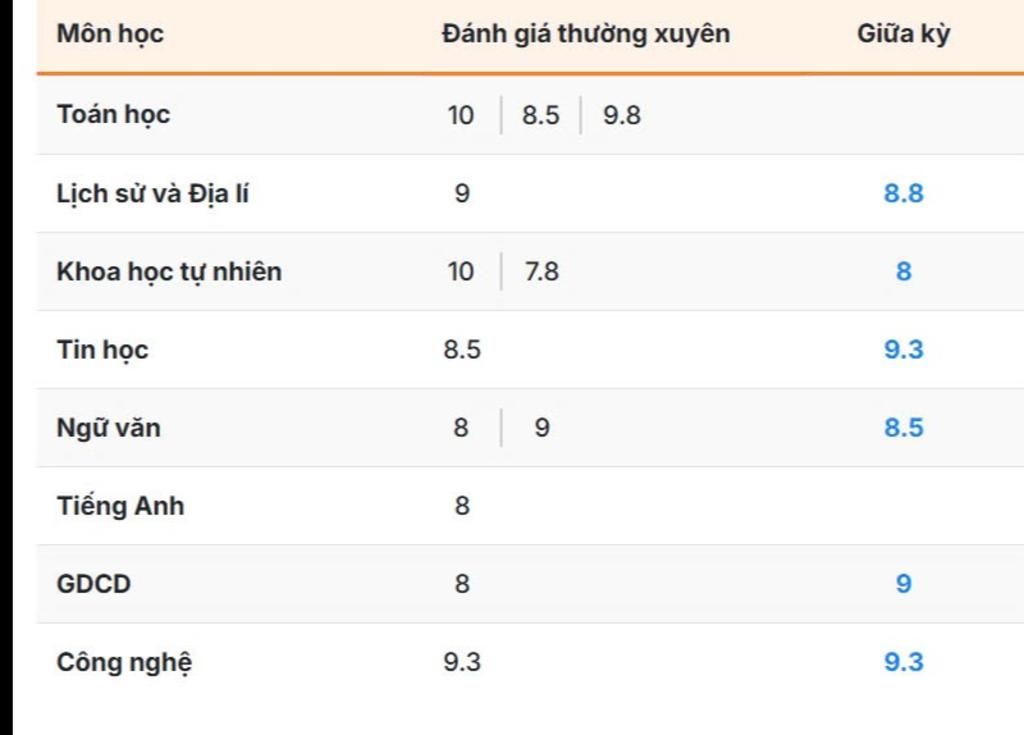
Task: Click the Tiếng Anh subject name
Action: coord(120,506)
